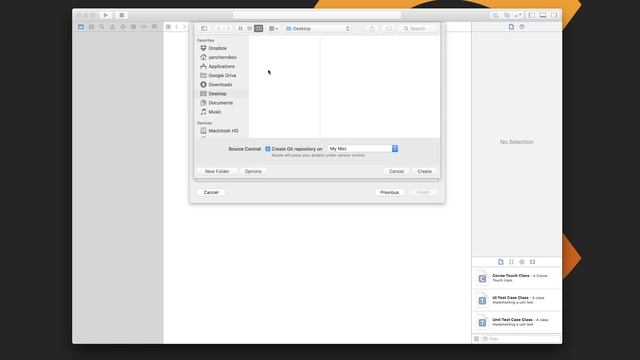
Task: Select Google Drive in Favorites sidebar
Action: [222, 76]
